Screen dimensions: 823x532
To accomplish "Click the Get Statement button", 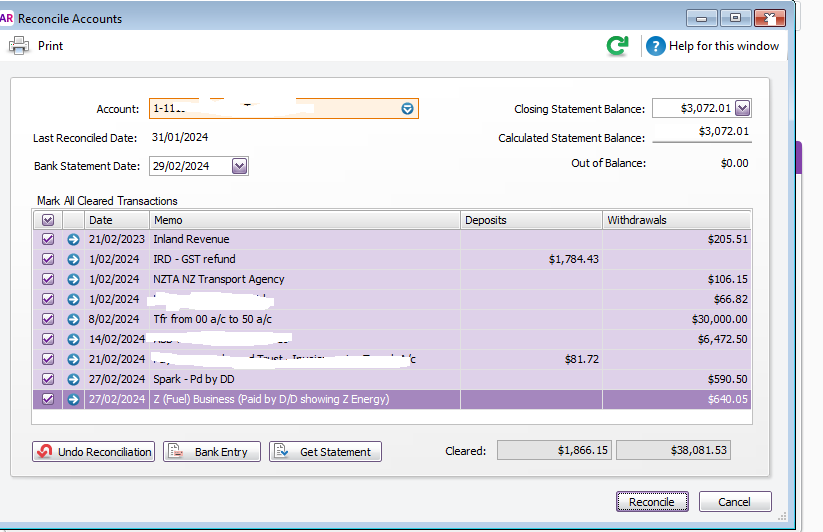I will coord(325,452).
